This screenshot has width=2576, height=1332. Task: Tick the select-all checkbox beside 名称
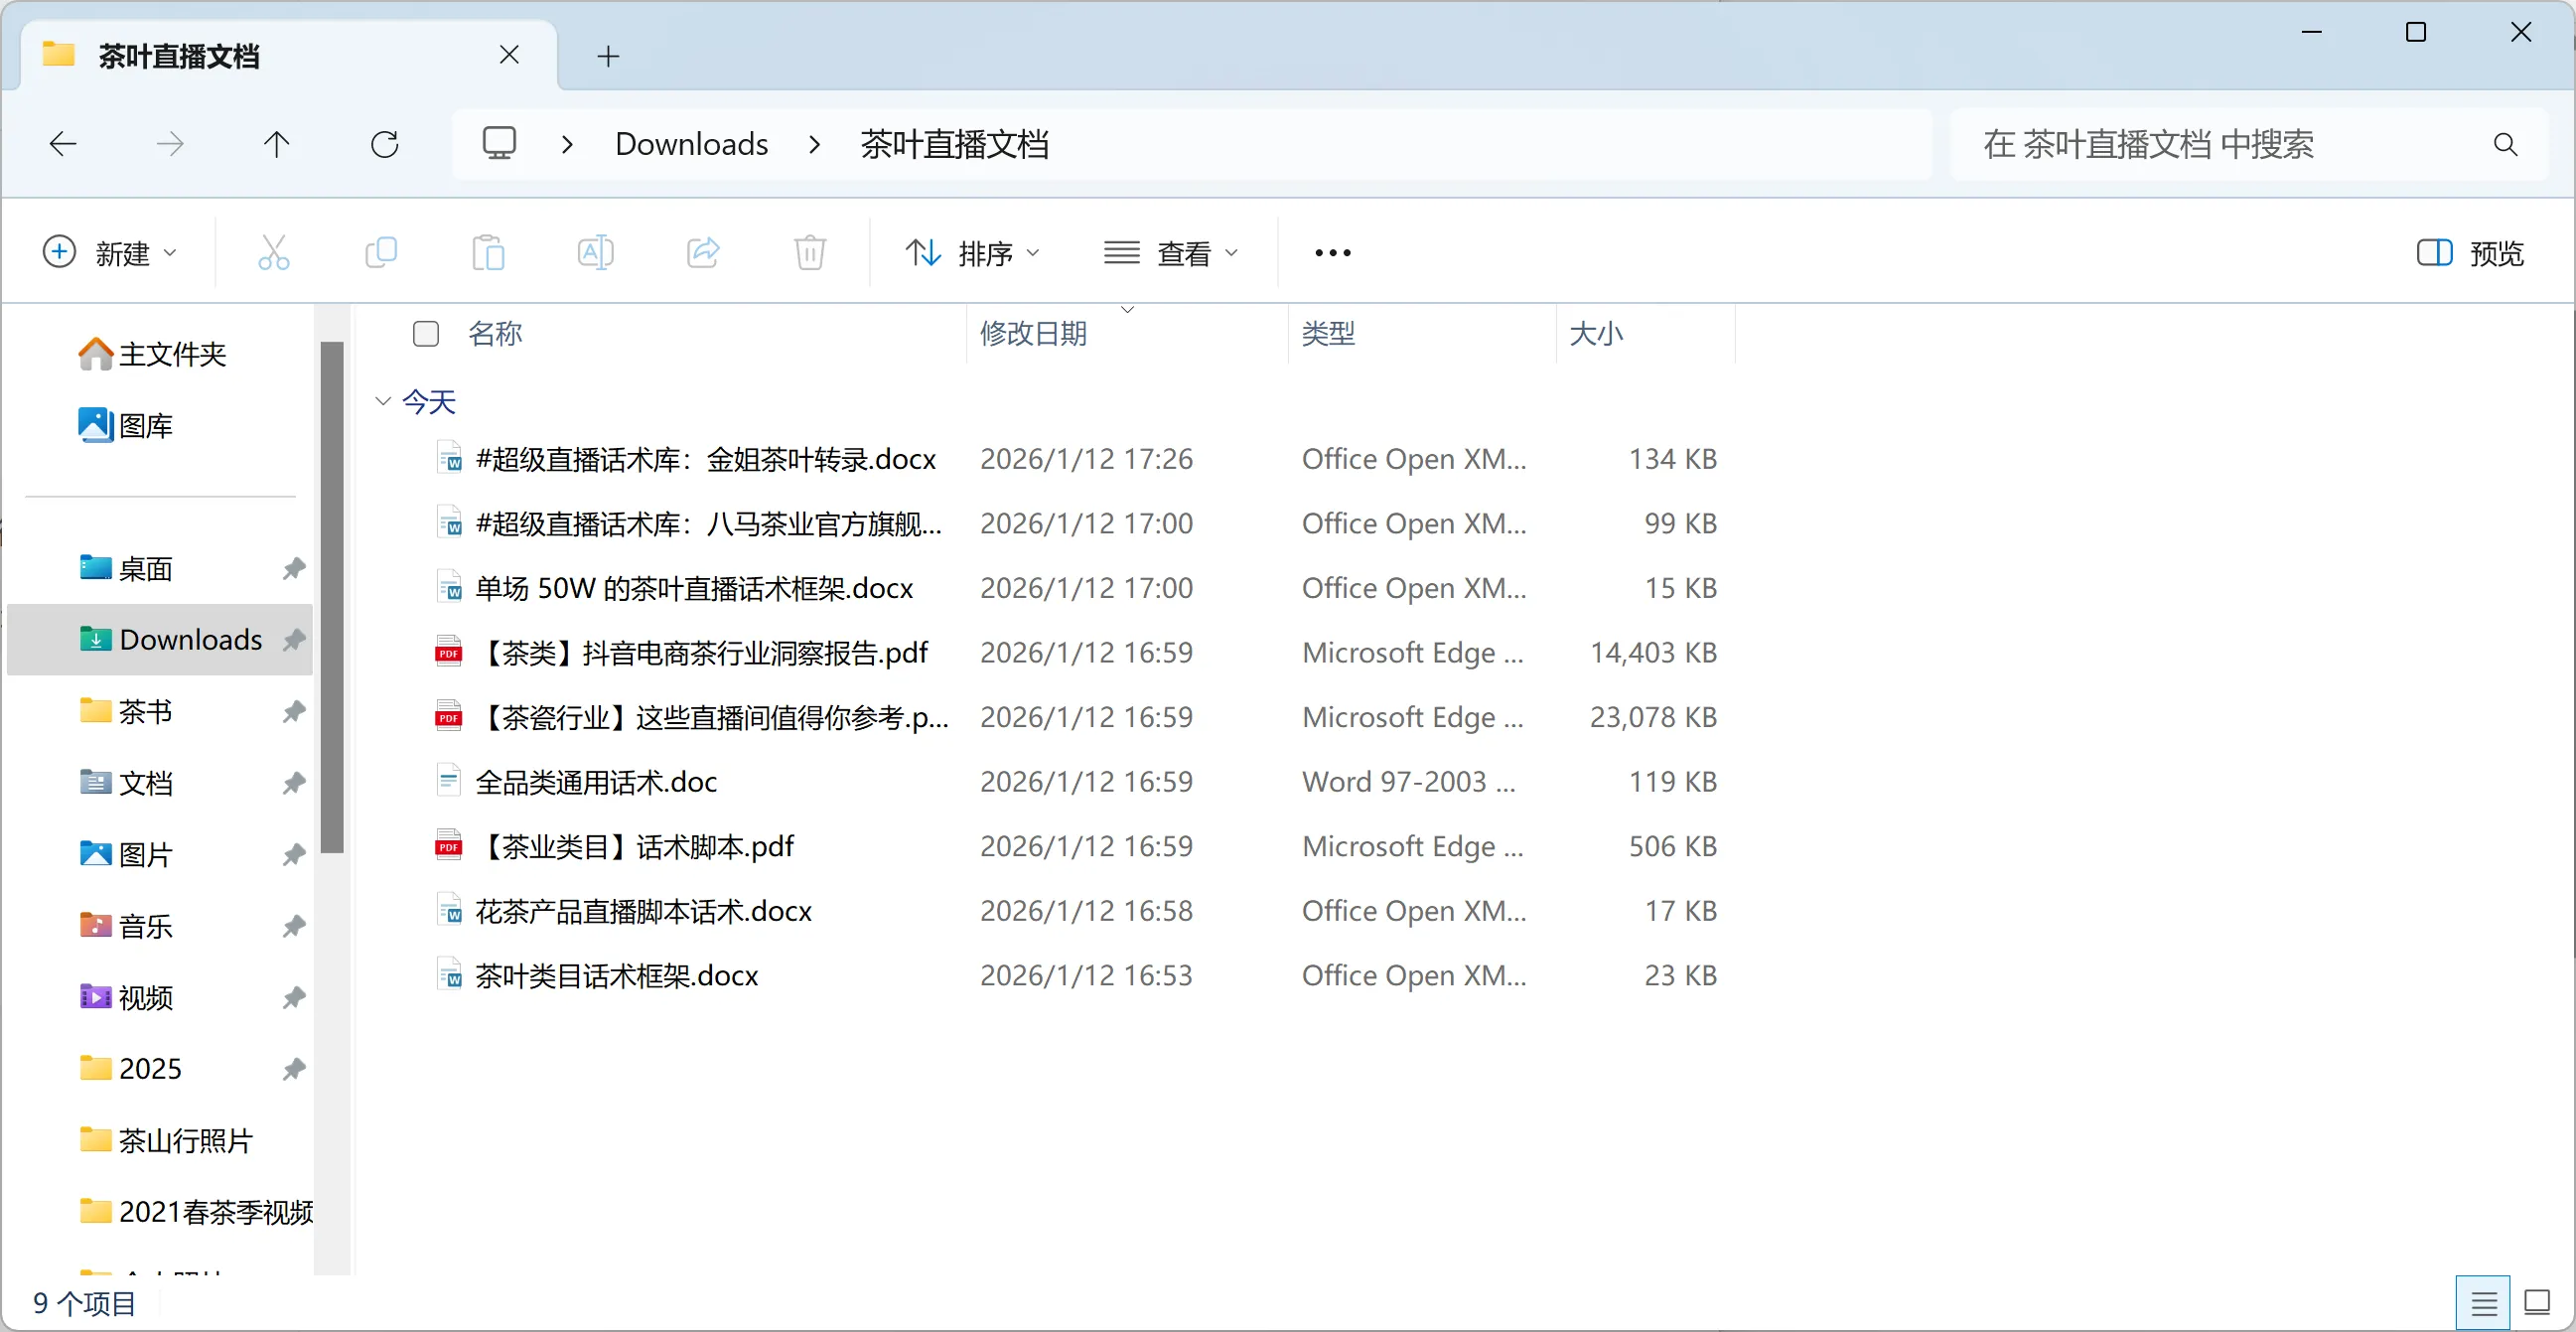pyautogui.click(x=426, y=333)
